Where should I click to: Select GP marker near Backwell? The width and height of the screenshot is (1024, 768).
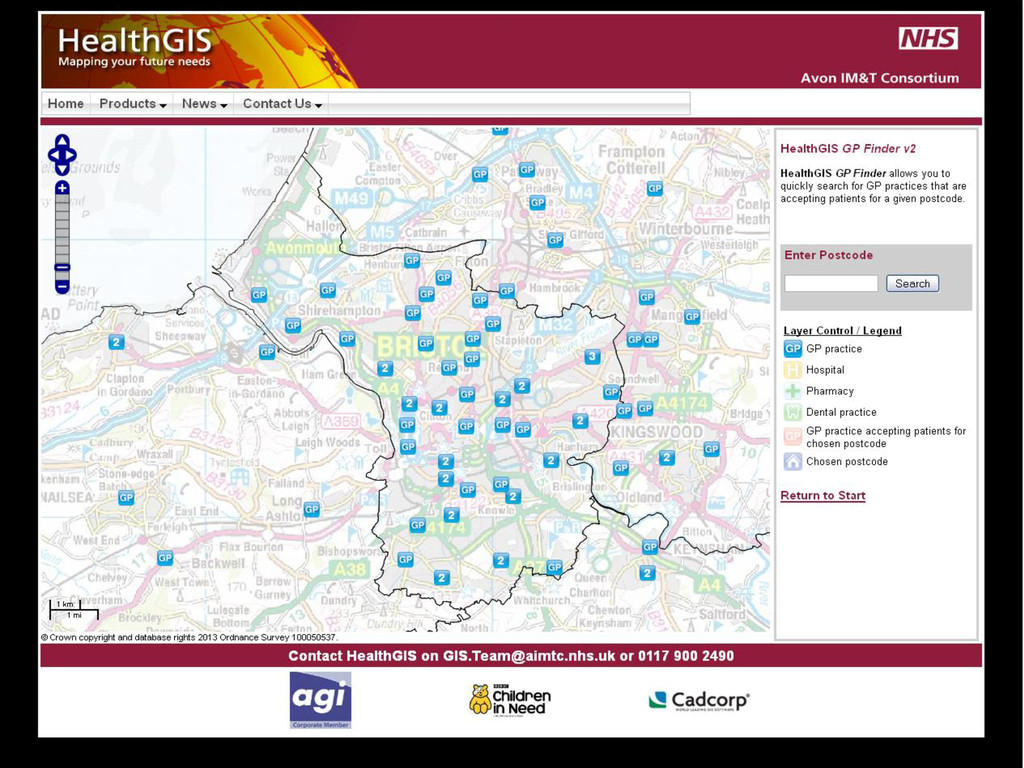point(165,558)
